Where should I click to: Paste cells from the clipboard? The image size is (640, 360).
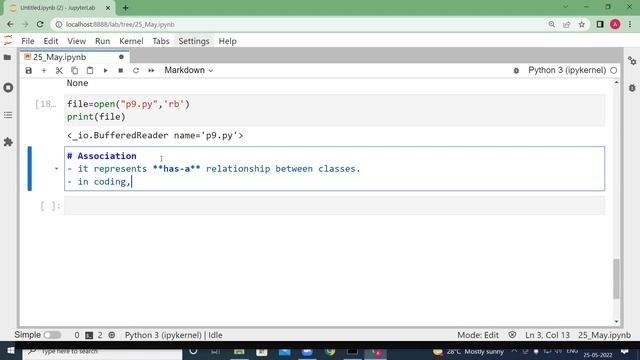coord(90,70)
